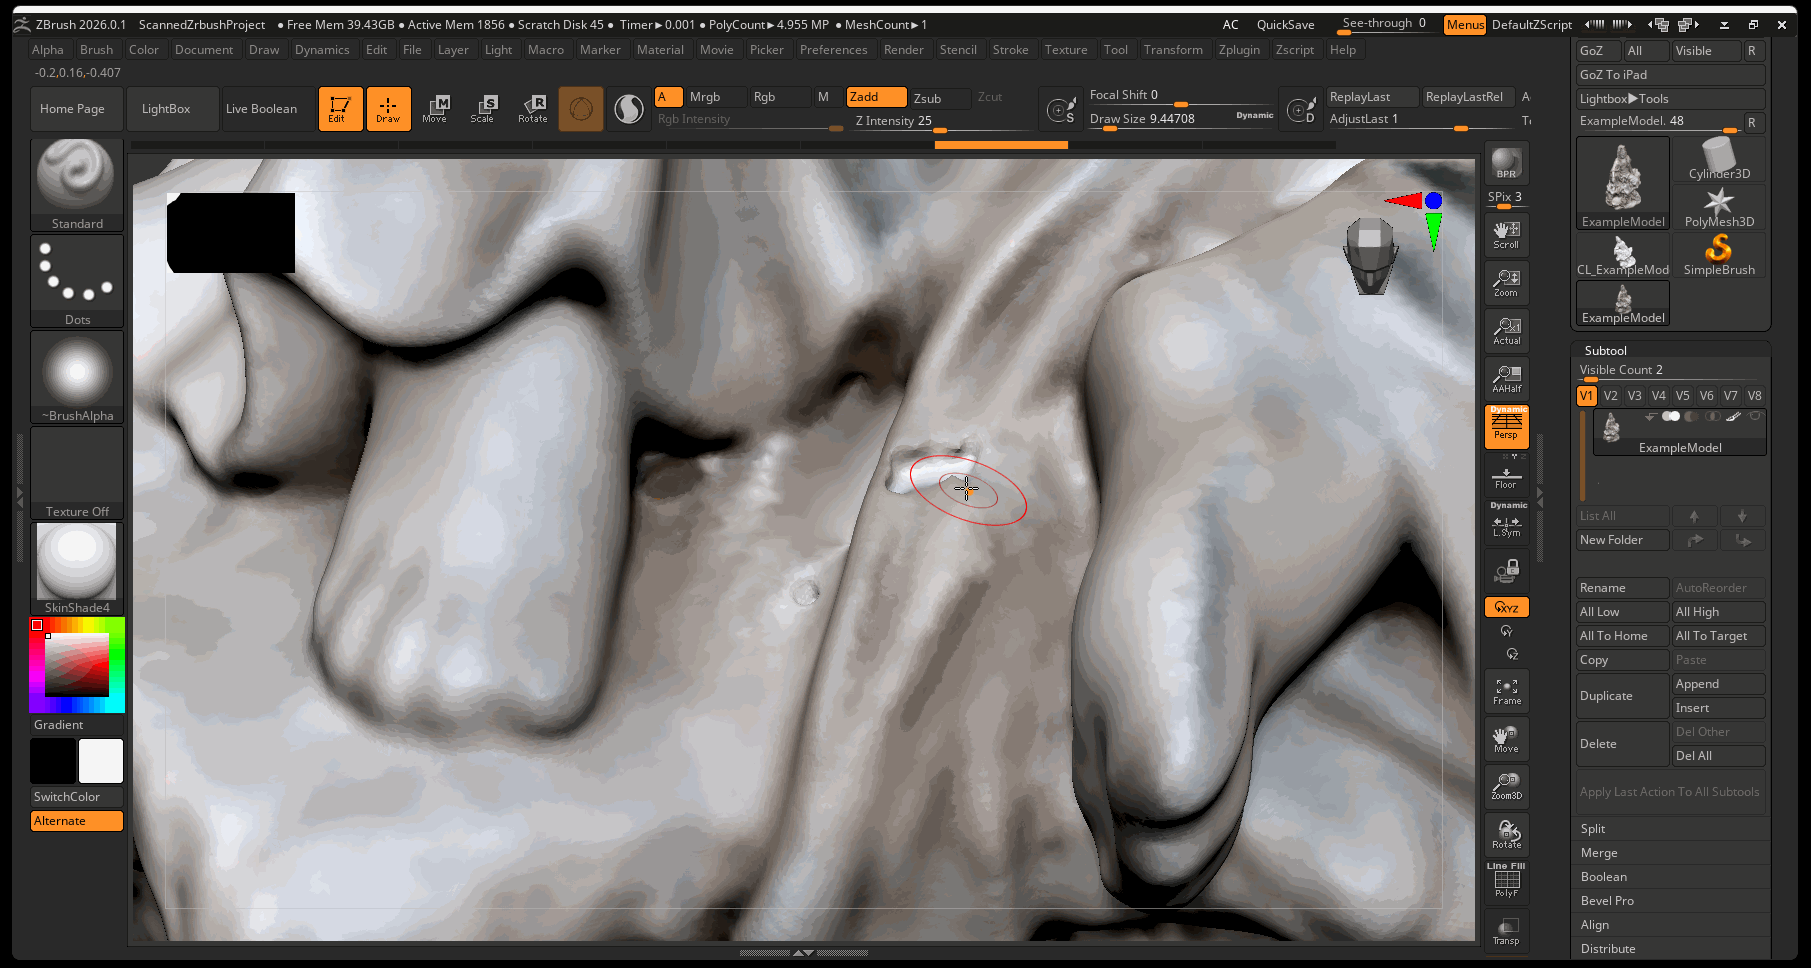The width and height of the screenshot is (1811, 968).
Task: Toggle Persp perspective mode off
Action: click(x=1506, y=427)
